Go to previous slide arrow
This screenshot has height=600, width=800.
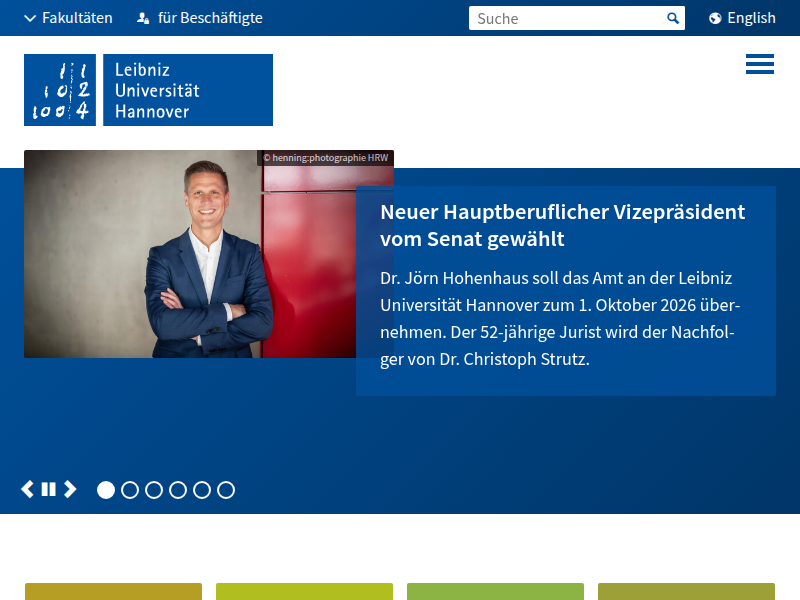[28, 489]
